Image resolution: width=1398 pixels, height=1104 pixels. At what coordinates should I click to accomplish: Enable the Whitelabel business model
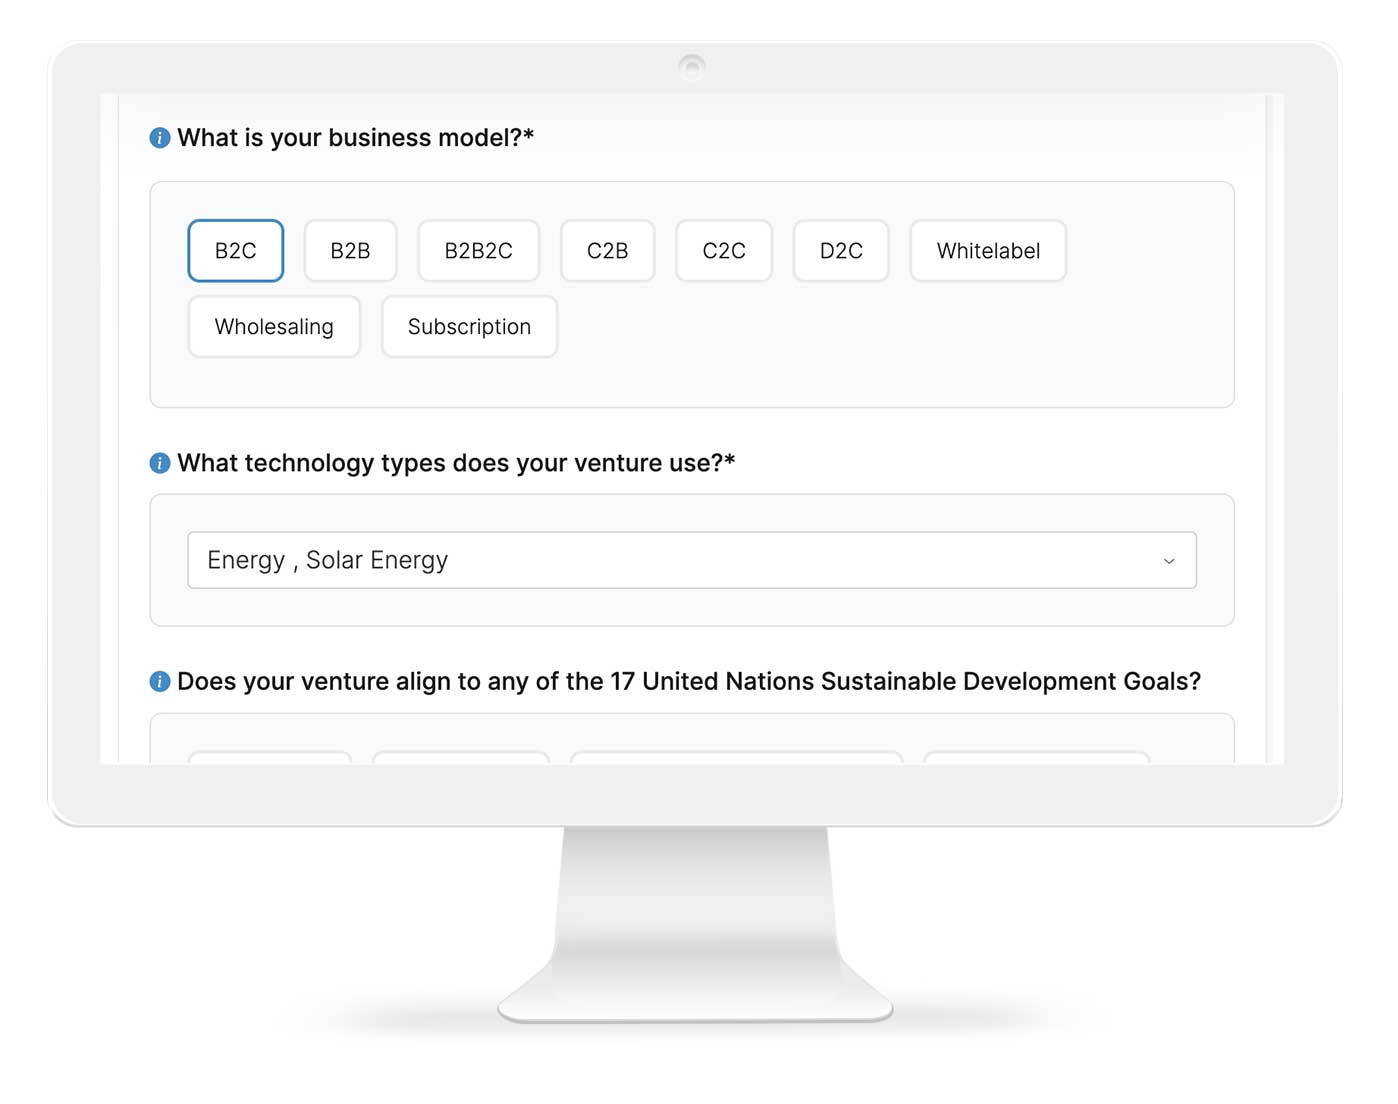[988, 251]
